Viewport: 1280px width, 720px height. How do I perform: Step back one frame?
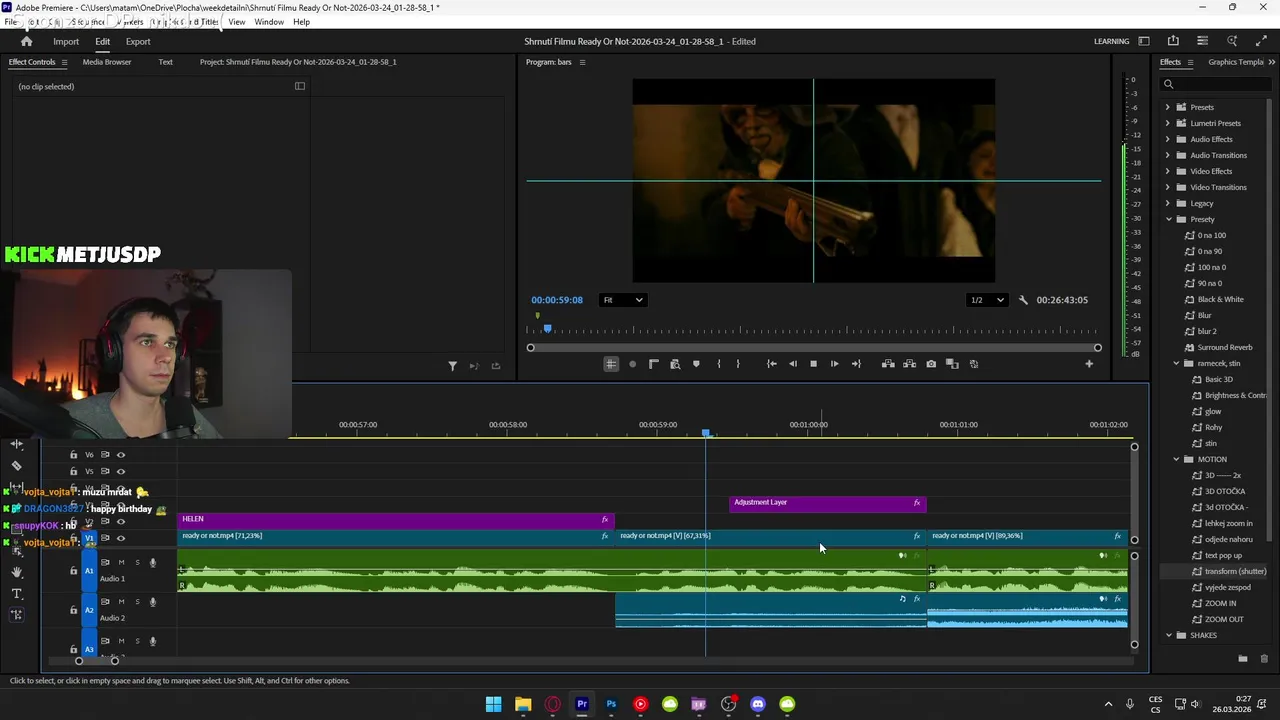(792, 364)
